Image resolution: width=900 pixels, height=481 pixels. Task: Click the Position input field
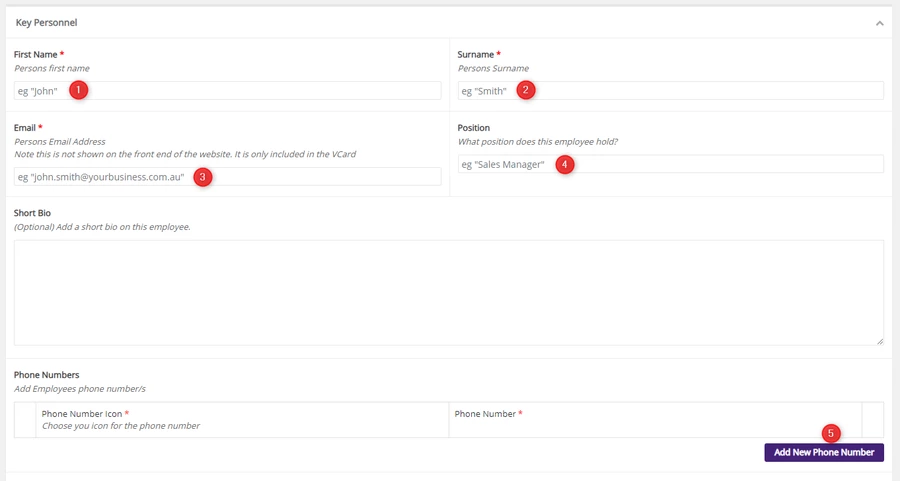[670, 164]
